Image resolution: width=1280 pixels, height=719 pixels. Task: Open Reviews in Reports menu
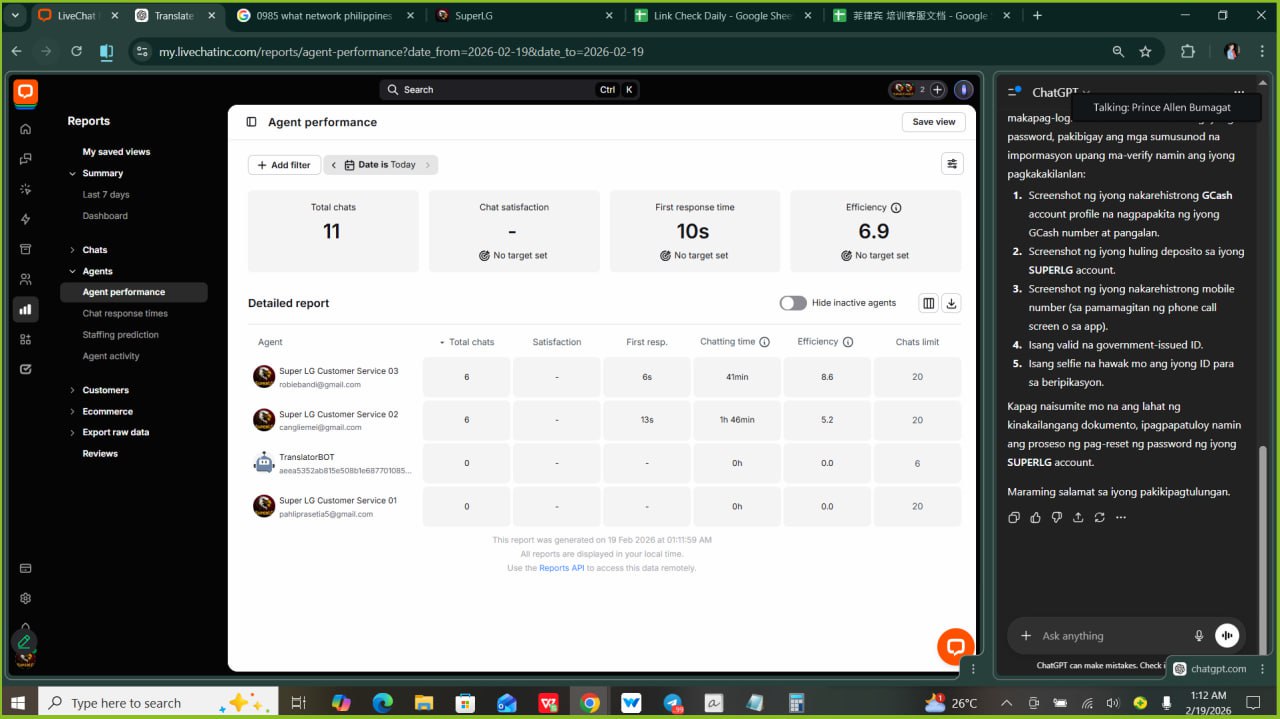pos(100,454)
